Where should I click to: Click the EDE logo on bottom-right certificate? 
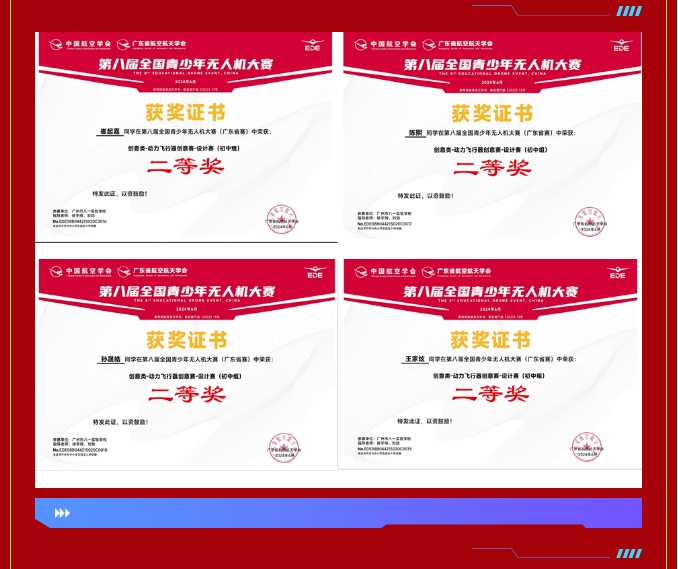point(621,272)
